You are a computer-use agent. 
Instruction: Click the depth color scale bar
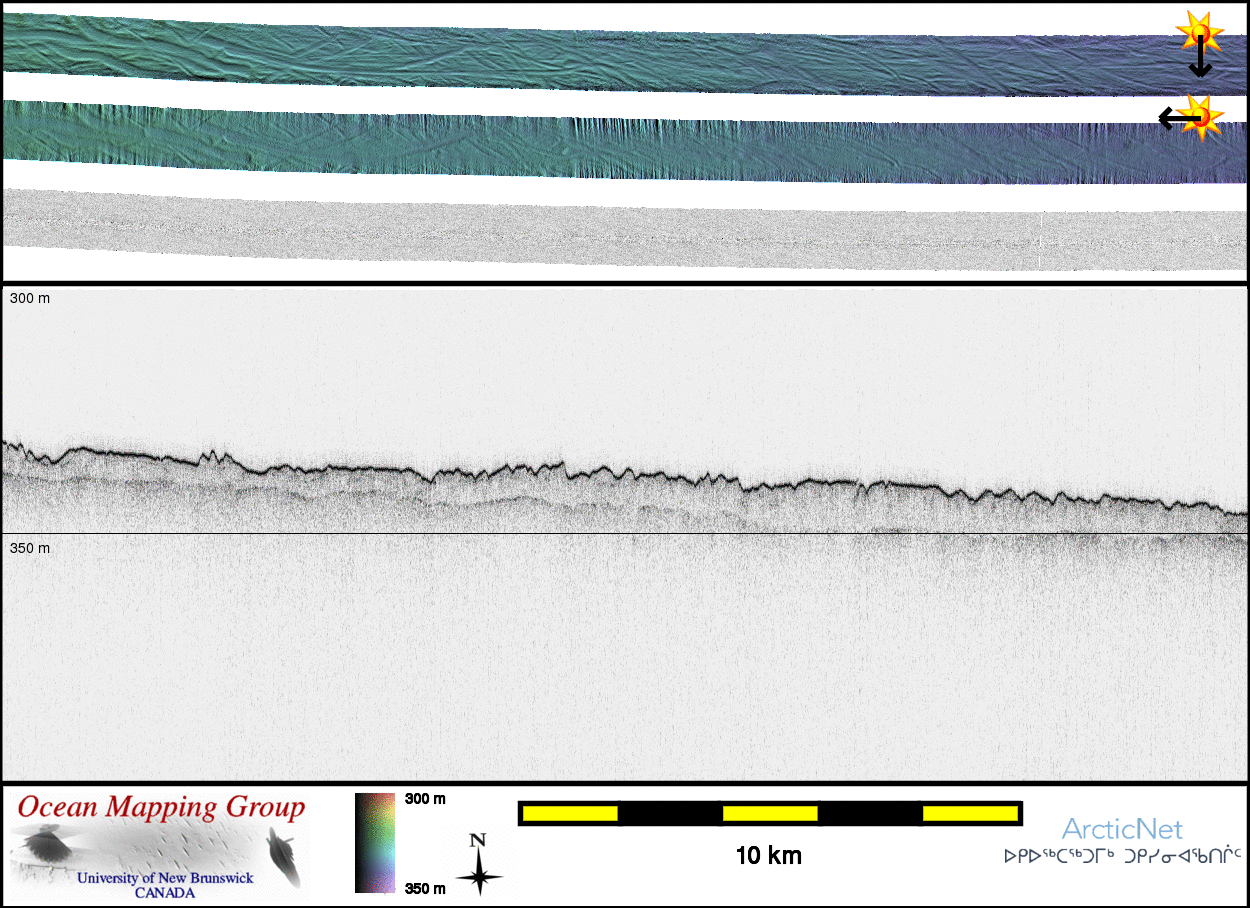(x=375, y=842)
